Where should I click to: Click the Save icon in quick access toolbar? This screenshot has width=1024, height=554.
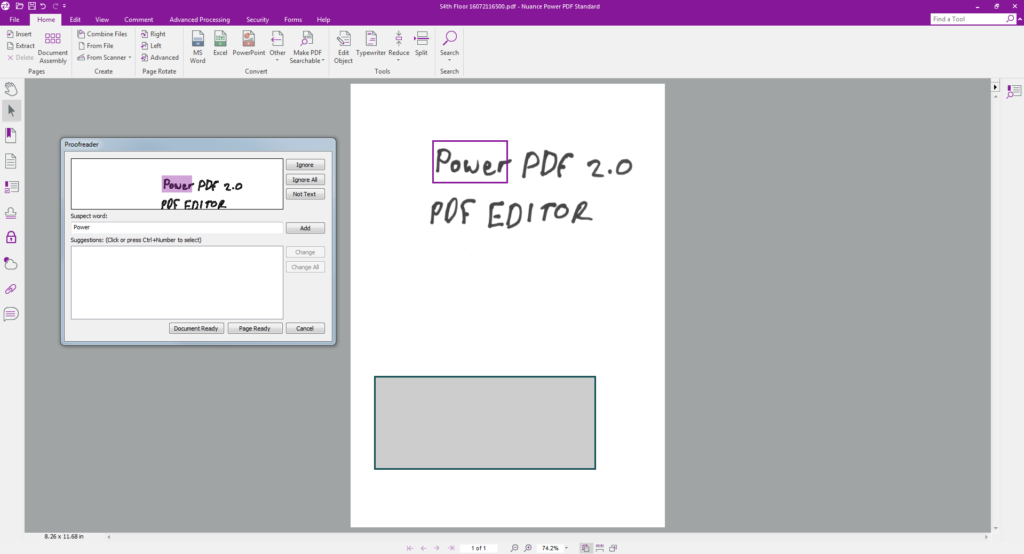pos(31,6)
